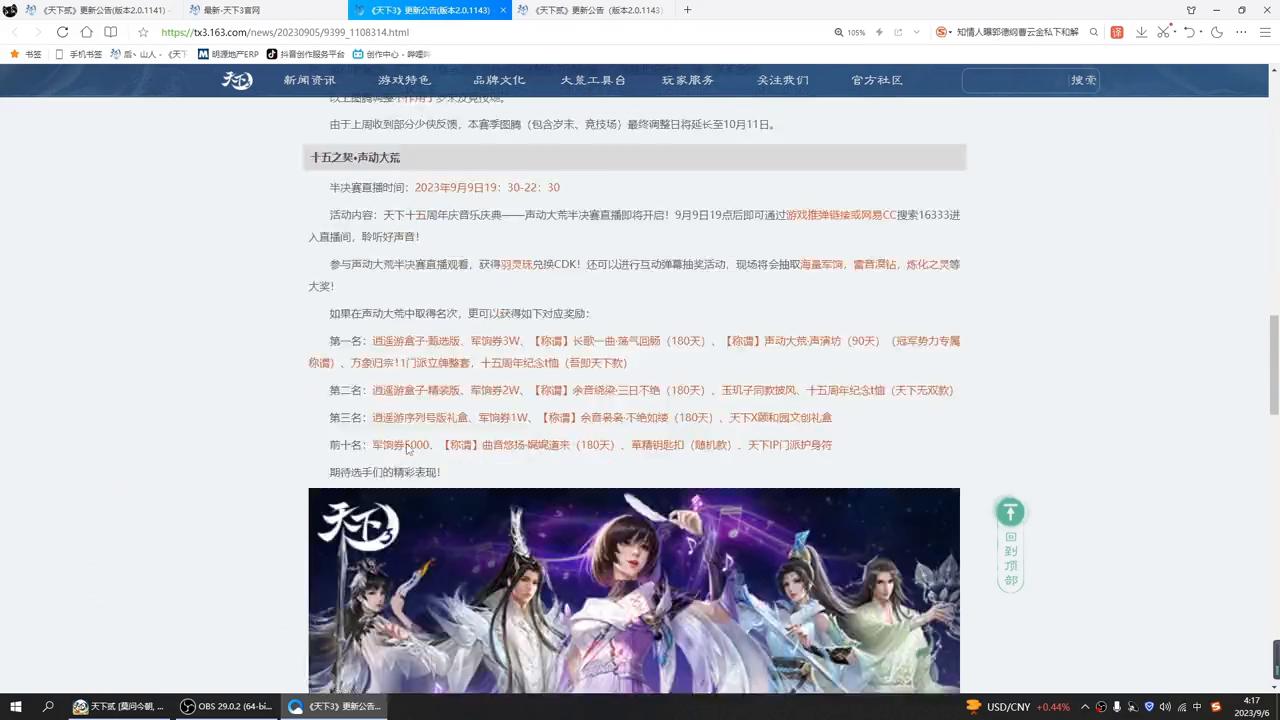Screen dimensions: 1280x720
Task: Open reader mode via the book icon
Action: 111,32
